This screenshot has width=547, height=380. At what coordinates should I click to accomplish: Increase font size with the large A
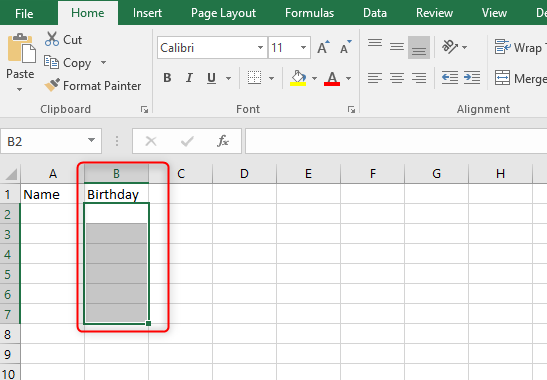click(x=323, y=47)
